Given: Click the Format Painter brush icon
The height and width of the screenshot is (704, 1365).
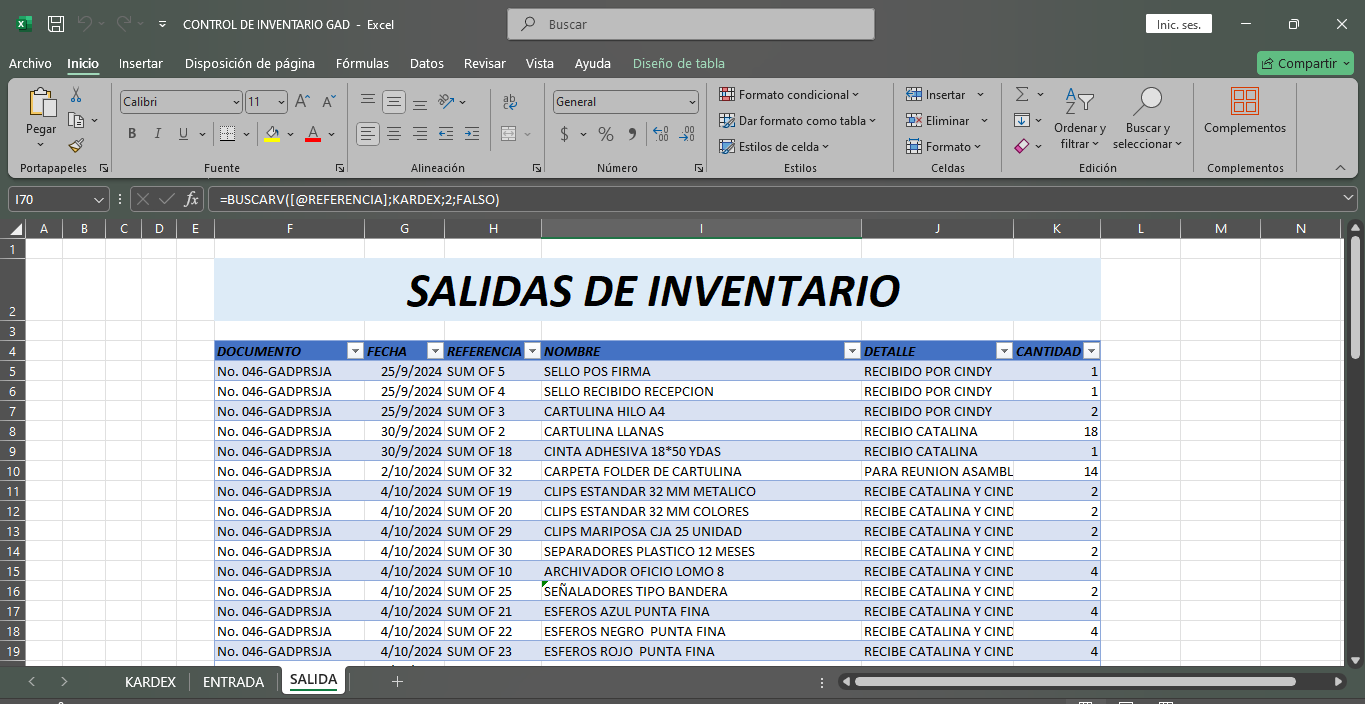Looking at the screenshot, I should (x=76, y=145).
